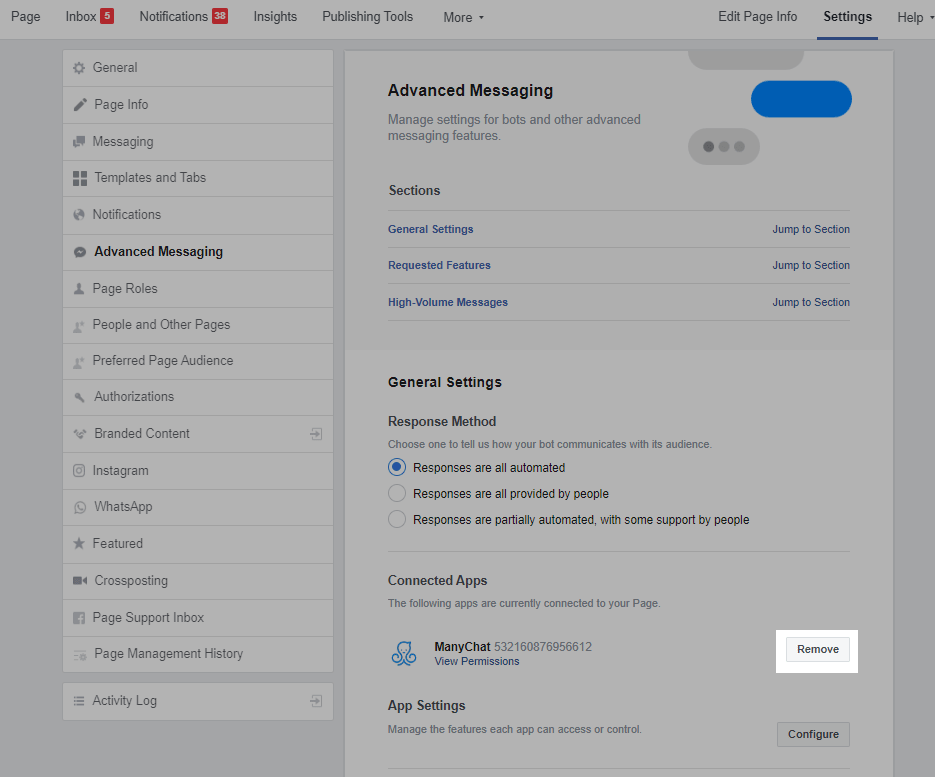Open ManyChat View Permissions link
The image size is (935, 777).
pos(477,661)
